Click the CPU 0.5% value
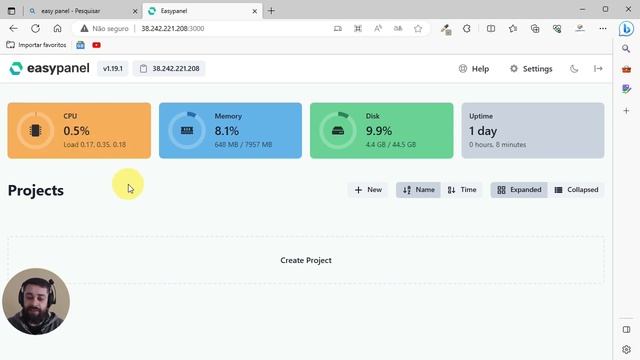 coord(76,131)
